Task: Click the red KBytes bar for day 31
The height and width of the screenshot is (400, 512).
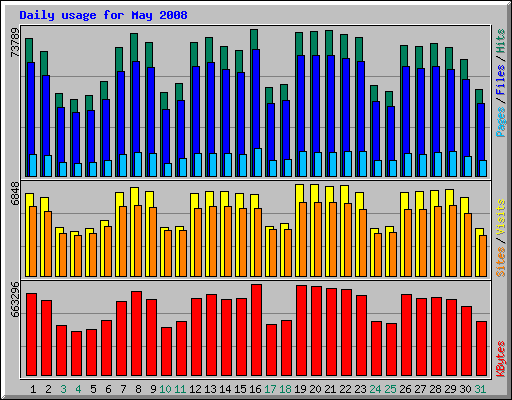Action: point(481,349)
